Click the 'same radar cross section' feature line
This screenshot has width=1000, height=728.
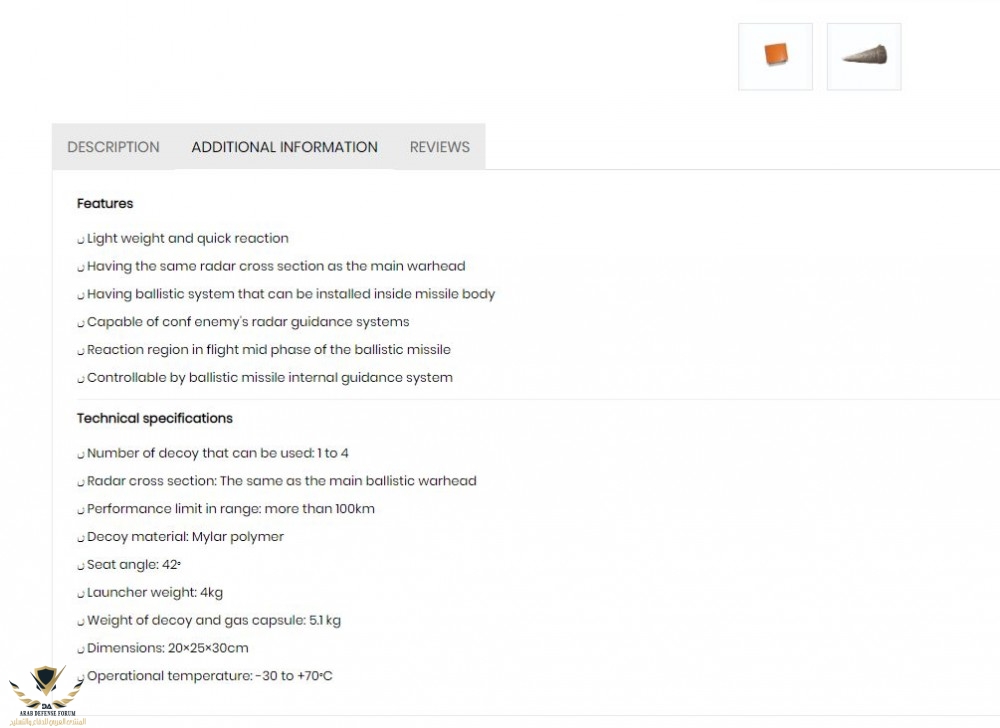[275, 266]
